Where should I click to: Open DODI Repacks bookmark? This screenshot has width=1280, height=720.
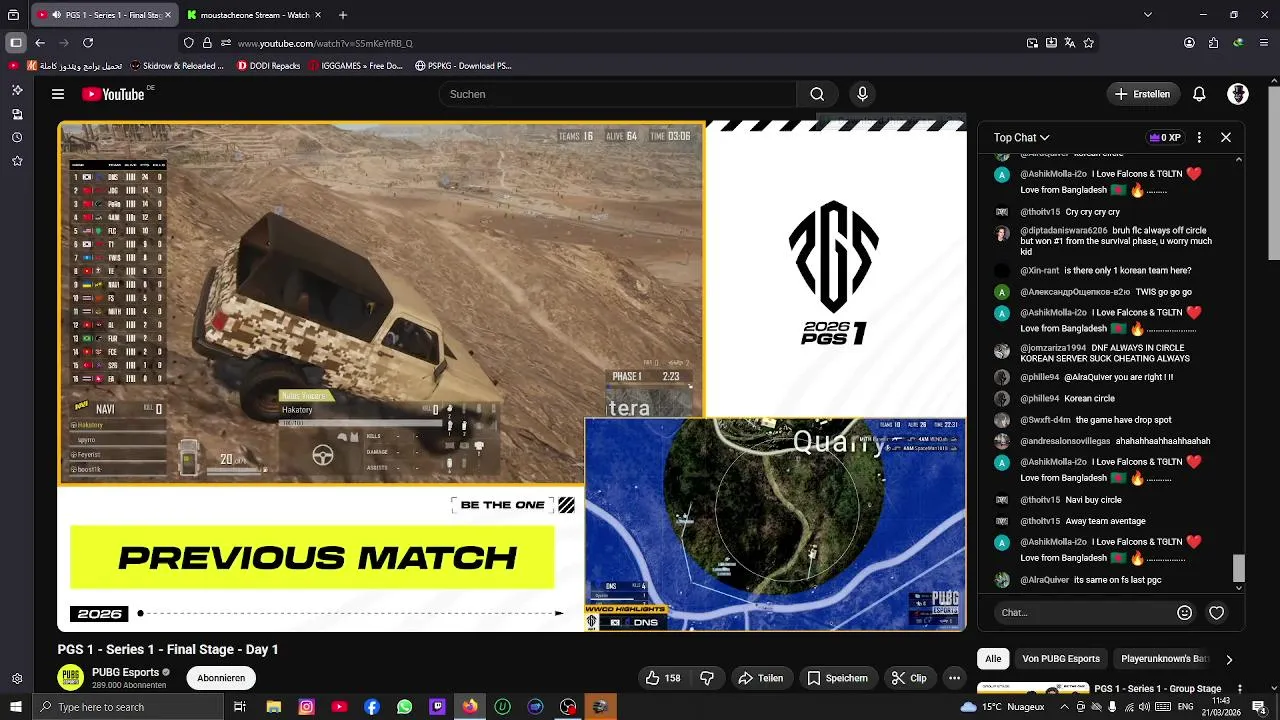pos(268,66)
